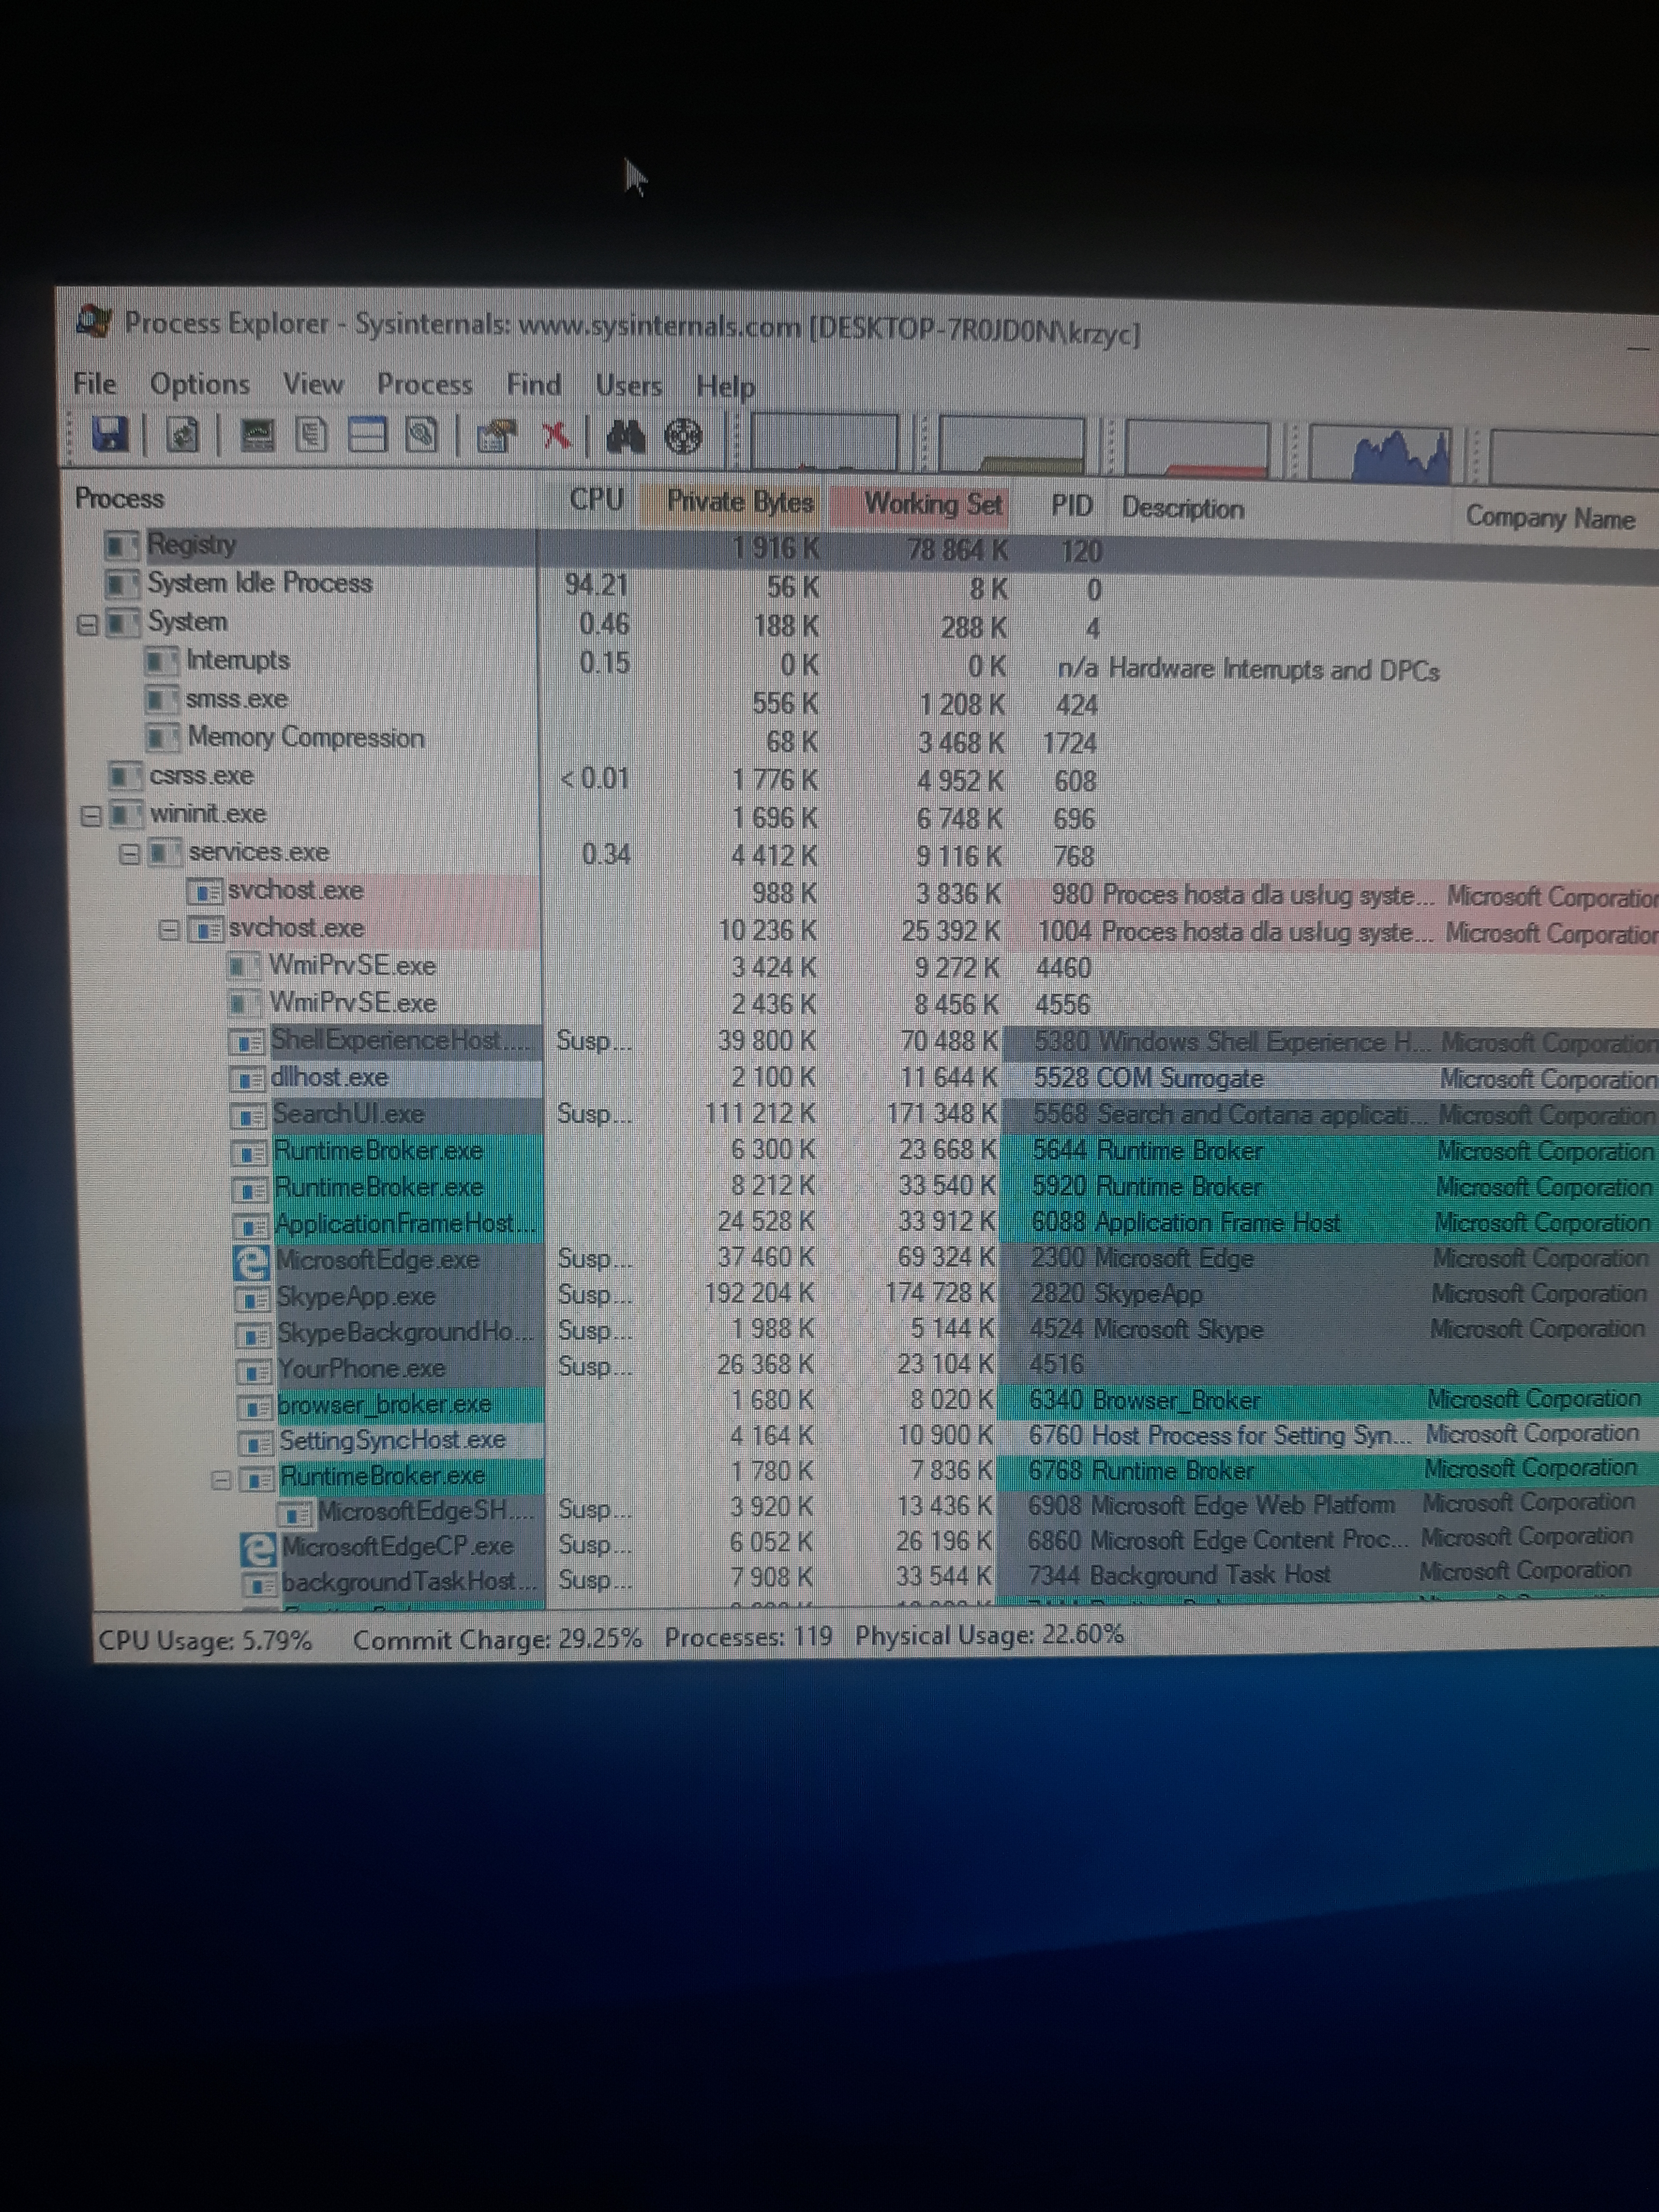Click the "Physical Usage: 22.60%" status text
The height and width of the screenshot is (2212, 1659).
[989, 1635]
